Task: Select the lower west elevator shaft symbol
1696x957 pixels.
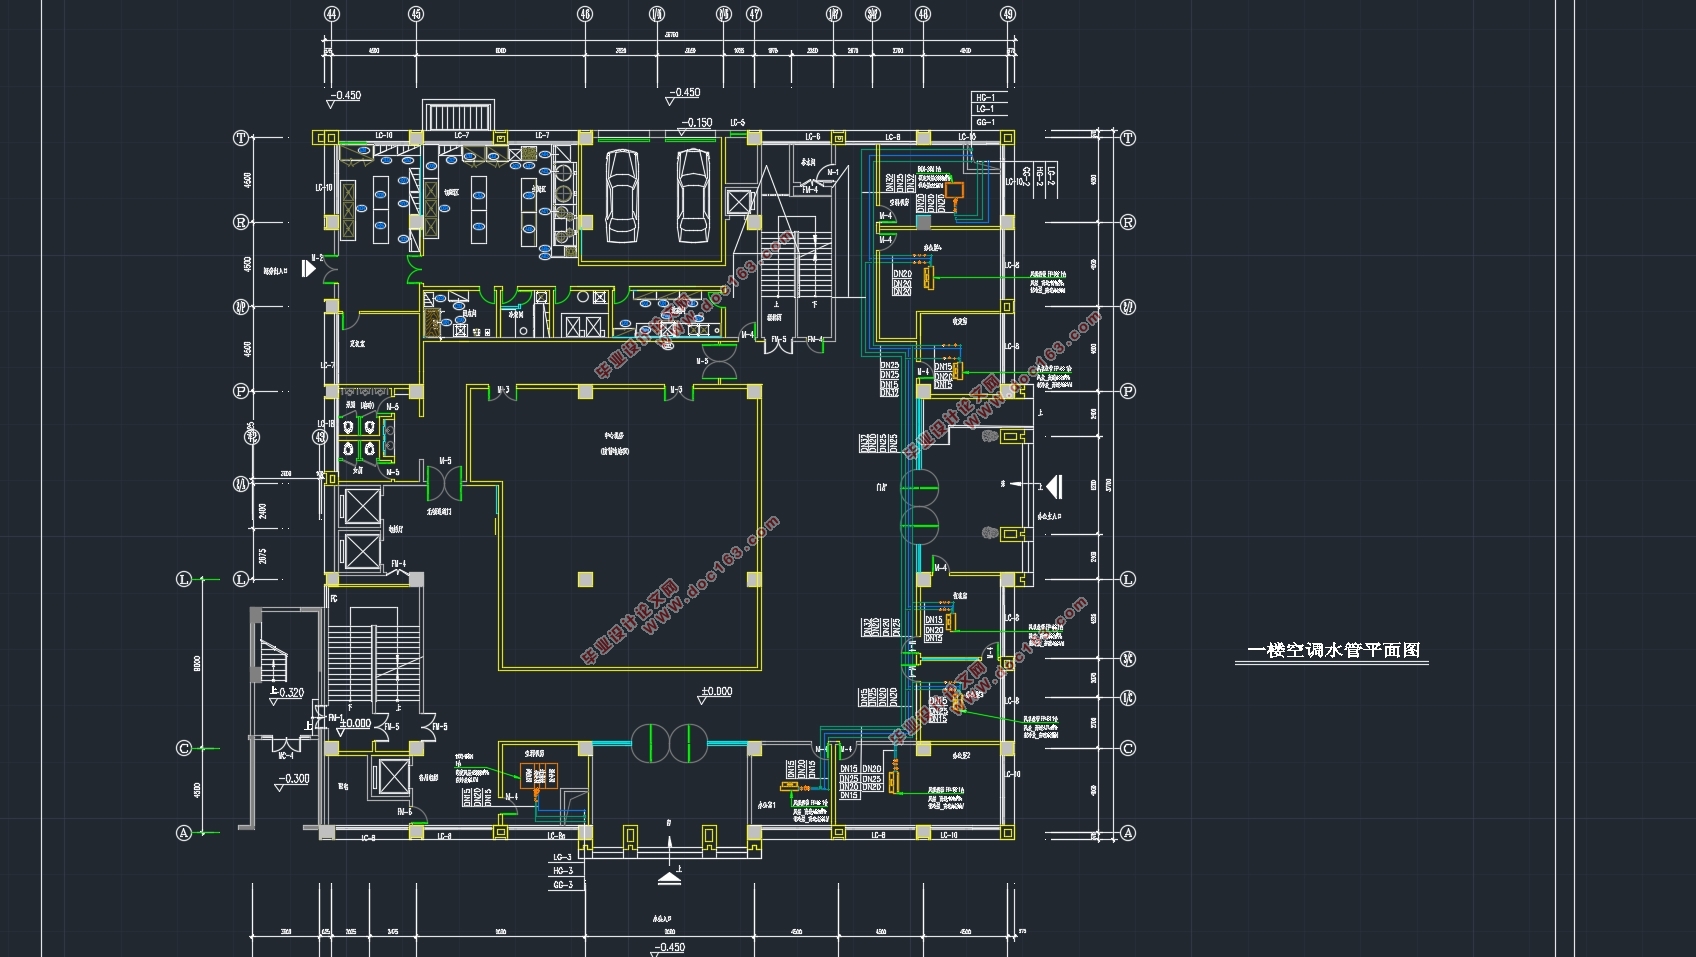Action: [x=361, y=552]
